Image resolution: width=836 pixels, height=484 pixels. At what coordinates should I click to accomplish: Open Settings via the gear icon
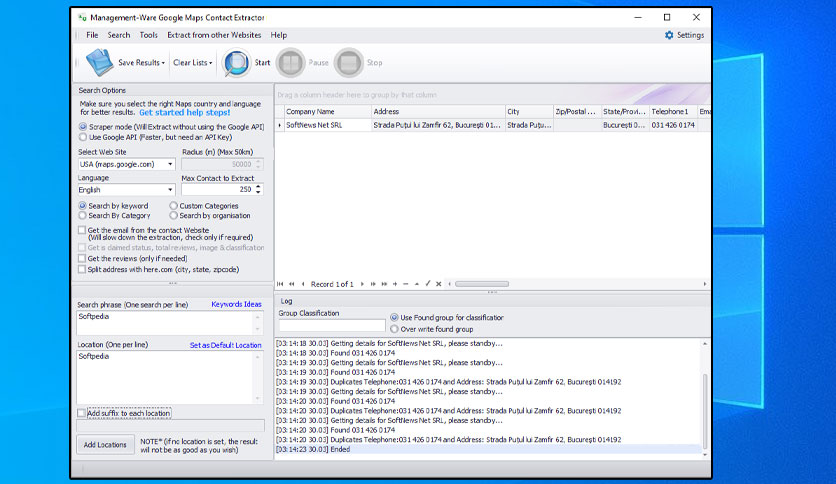[x=669, y=35]
